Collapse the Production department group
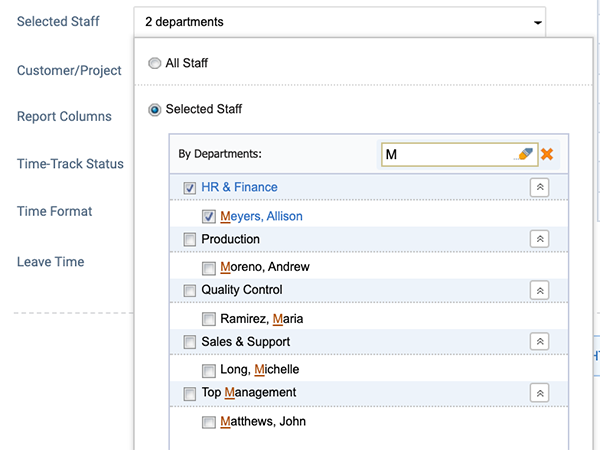600x450 pixels. [x=540, y=239]
